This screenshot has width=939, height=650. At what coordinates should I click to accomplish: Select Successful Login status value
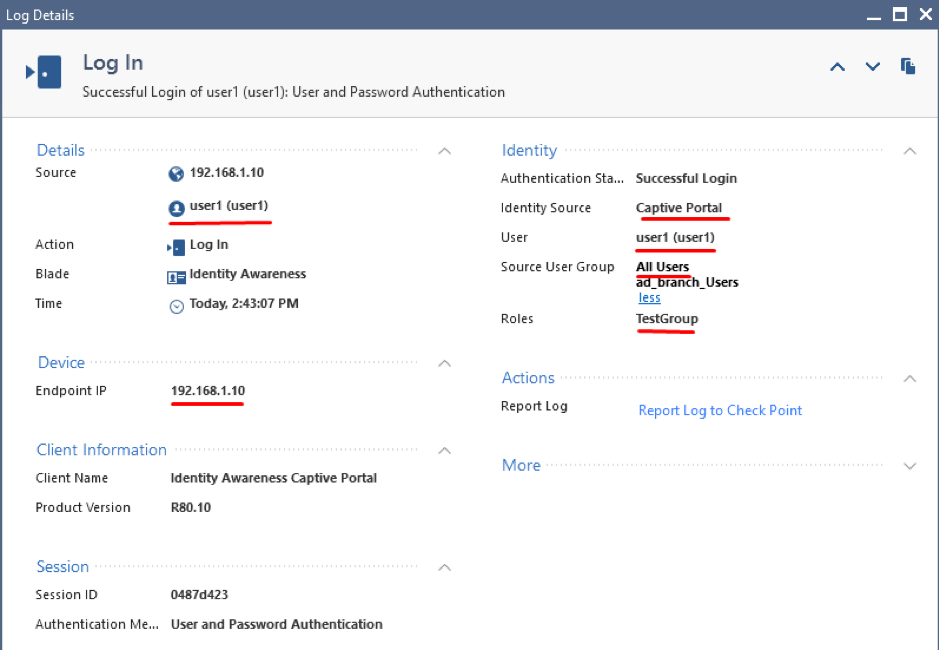pyautogui.click(x=686, y=179)
